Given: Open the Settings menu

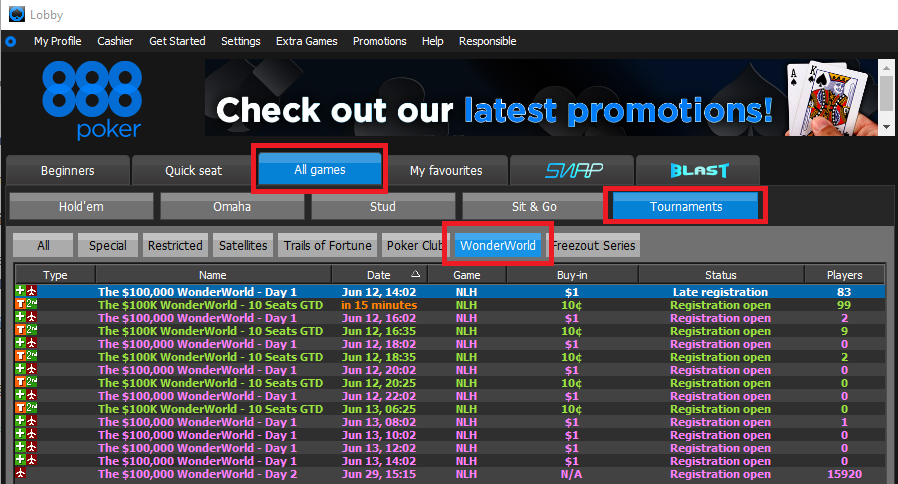Looking at the screenshot, I should [x=241, y=41].
